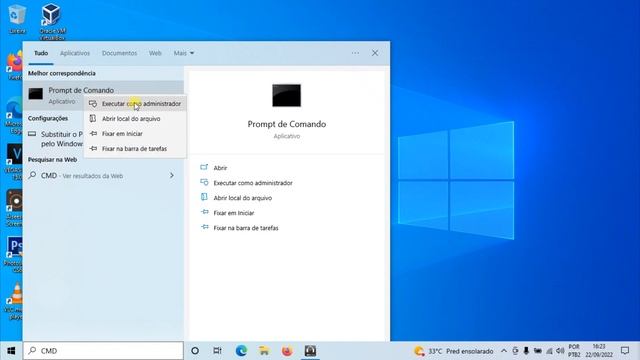Open the weather widget showing 33°C
The image size is (640, 360).
[x=453, y=351]
